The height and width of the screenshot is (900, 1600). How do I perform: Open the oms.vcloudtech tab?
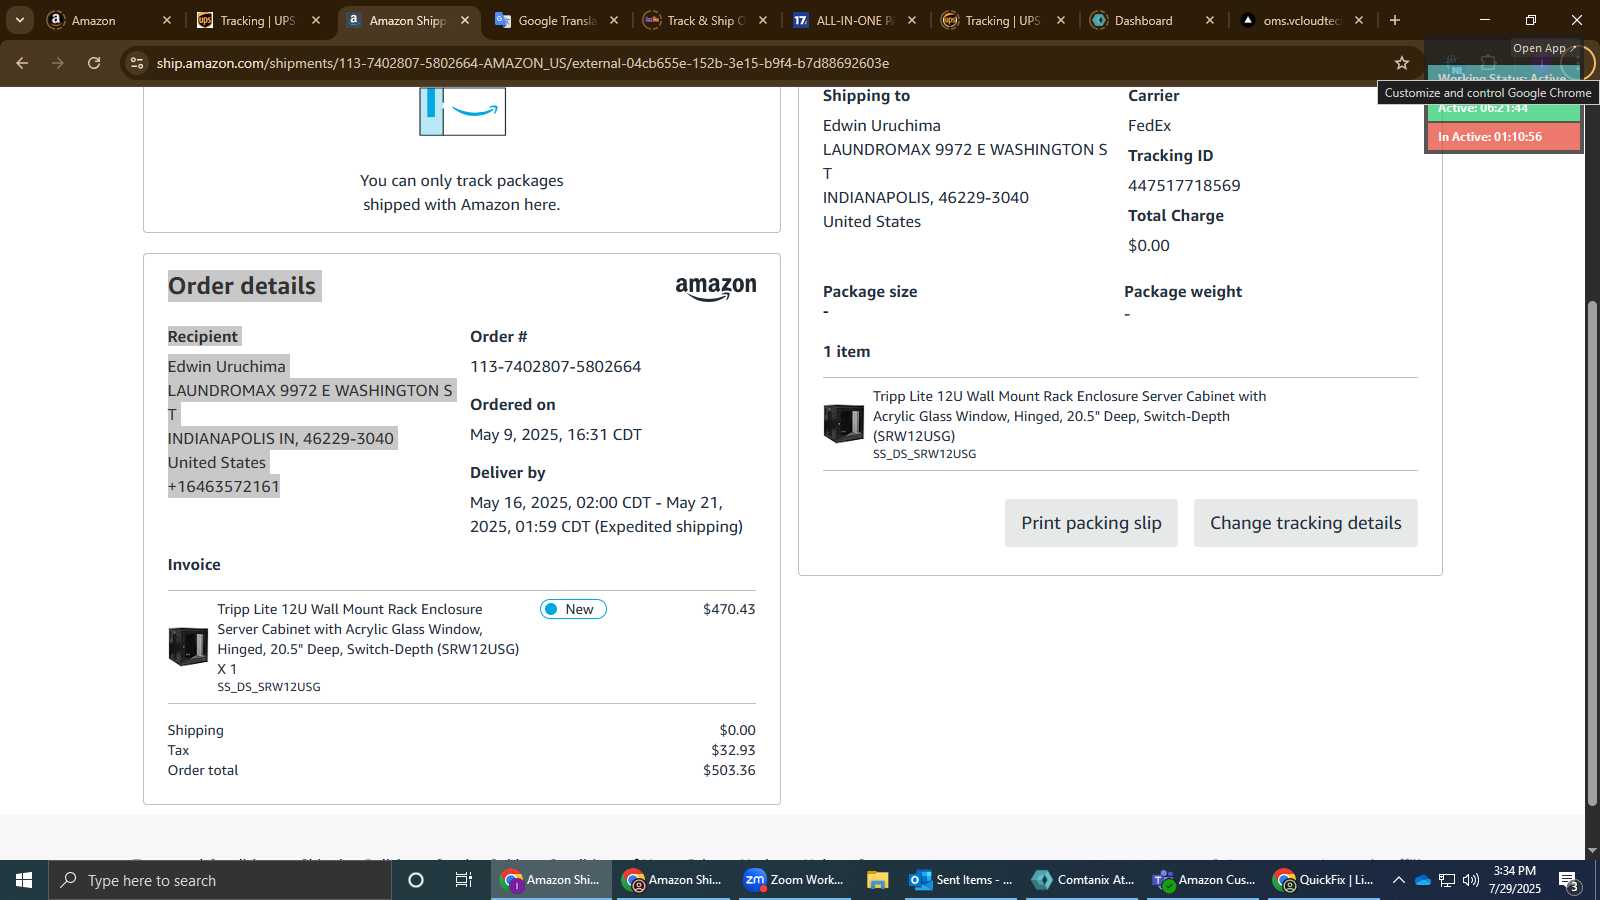click(1301, 20)
